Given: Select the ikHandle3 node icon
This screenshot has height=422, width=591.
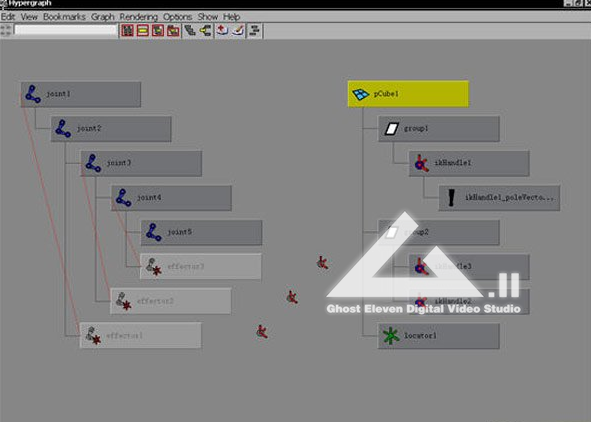Looking at the screenshot, I should (421, 267).
